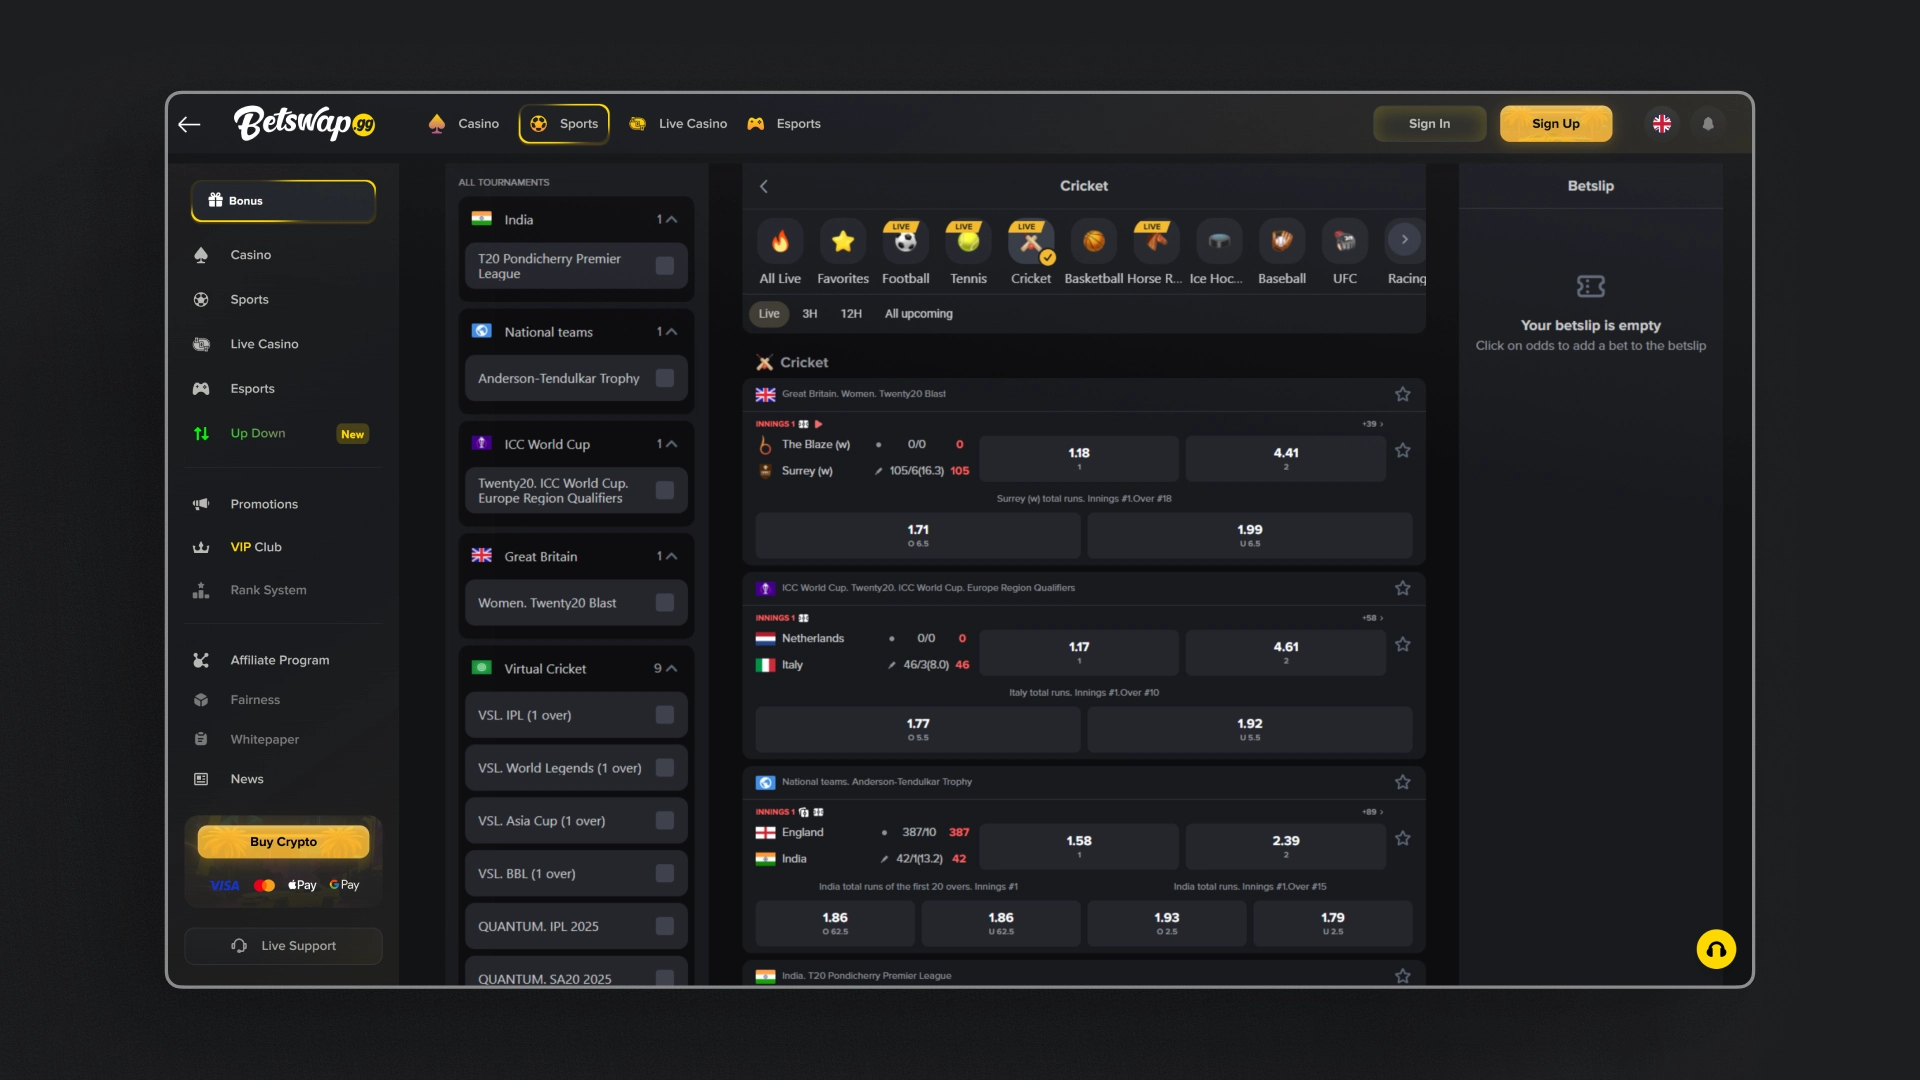
Task: Check the QUANTUM. IPL 2025 checkbox
Action: [665, 926]
